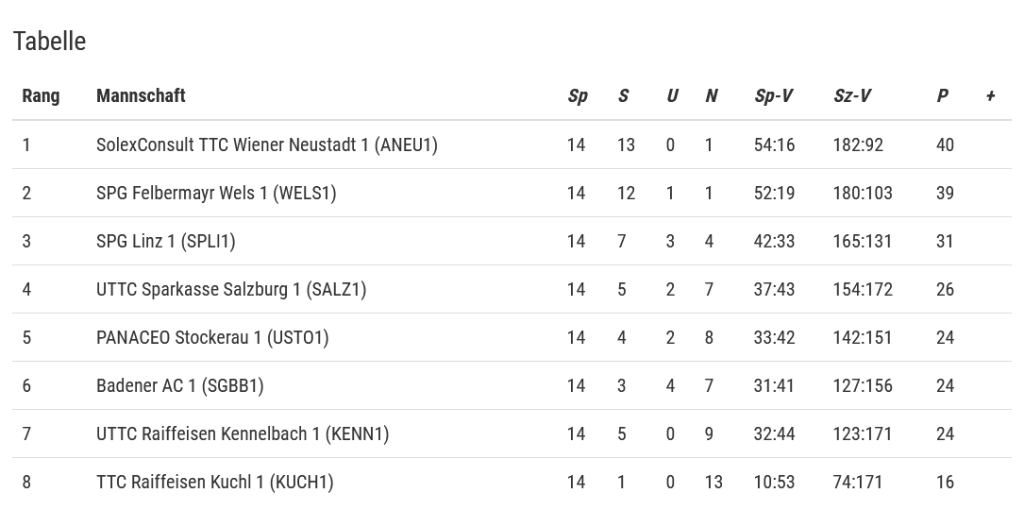Select UTTC Raiffeisen Kennelbach 1 team
Image resolution: width=1024 pixels, height=527 pixels.
pyautogui.click(x=242, y=433)
